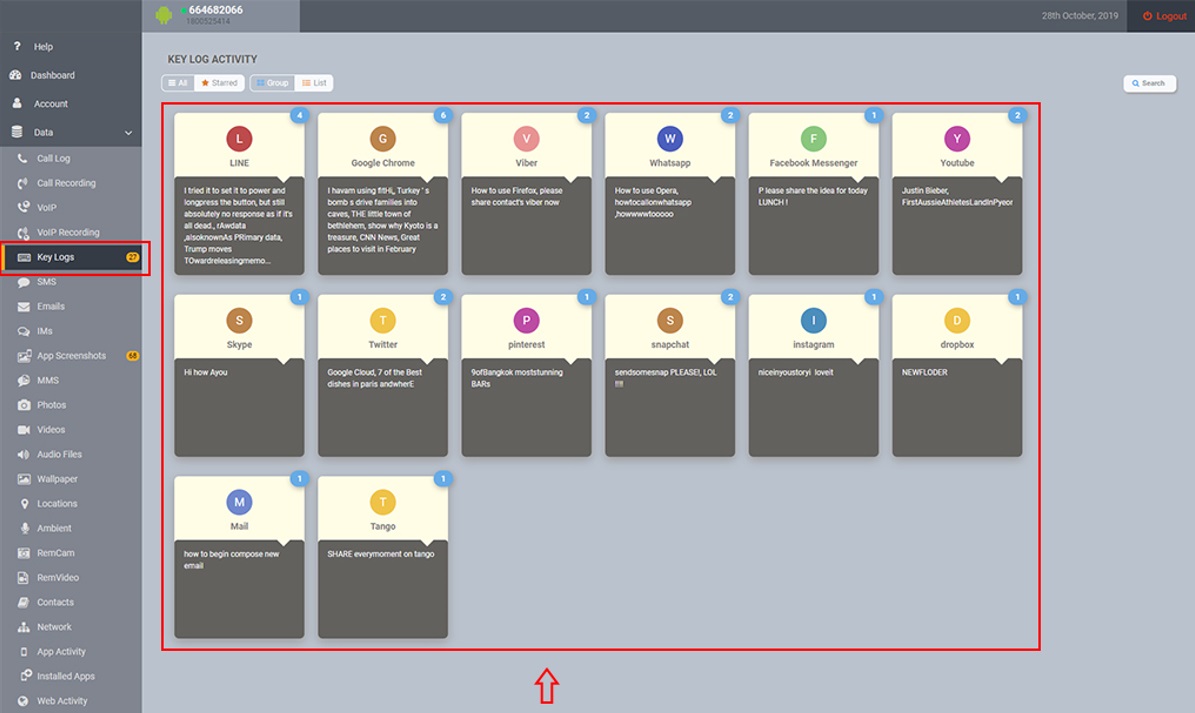Viewport: 1195px width, 713px height.
Task: Click the Photos camera icon in sidebar
Action: click(23, 405)
